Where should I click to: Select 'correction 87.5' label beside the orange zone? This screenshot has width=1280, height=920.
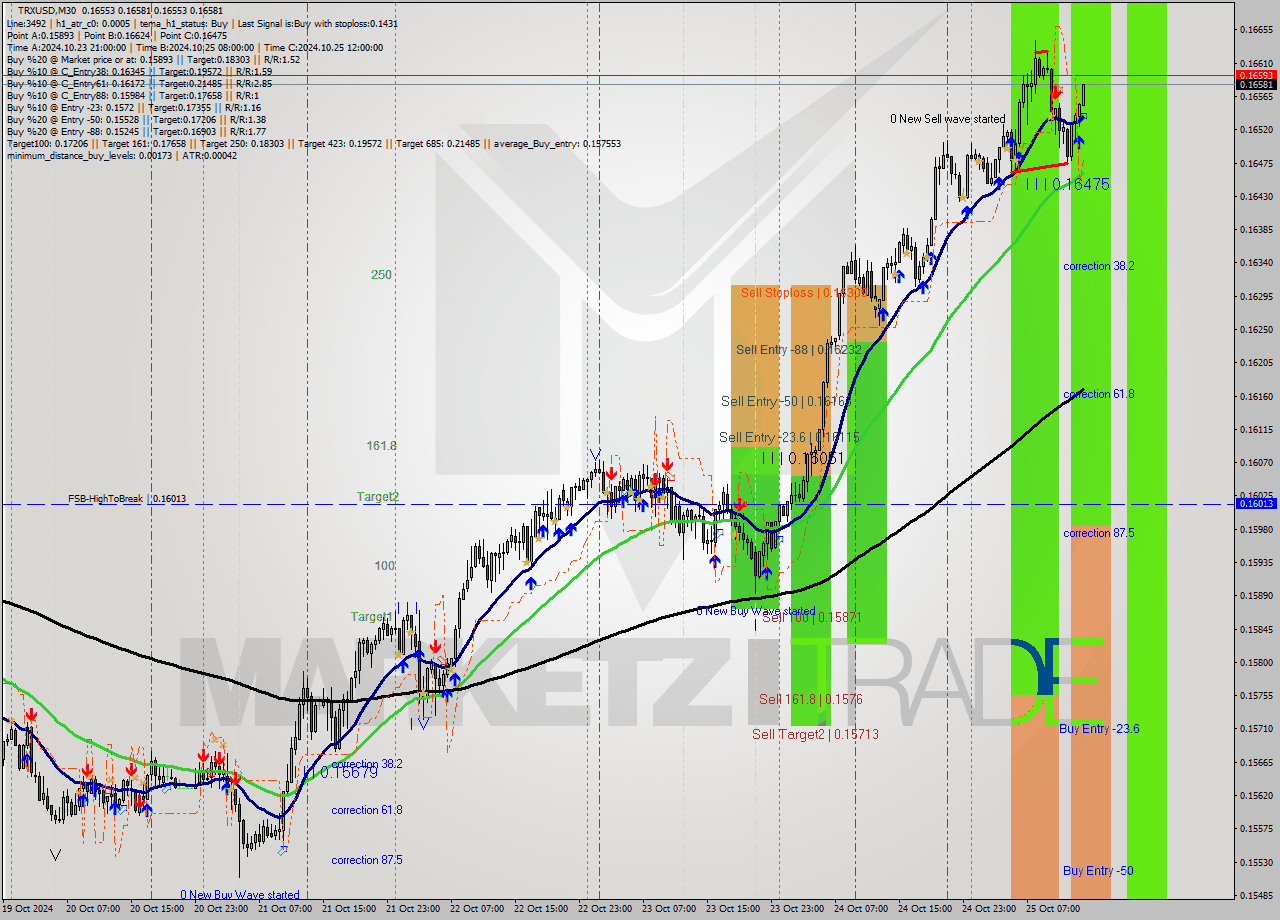[1099, 533]
